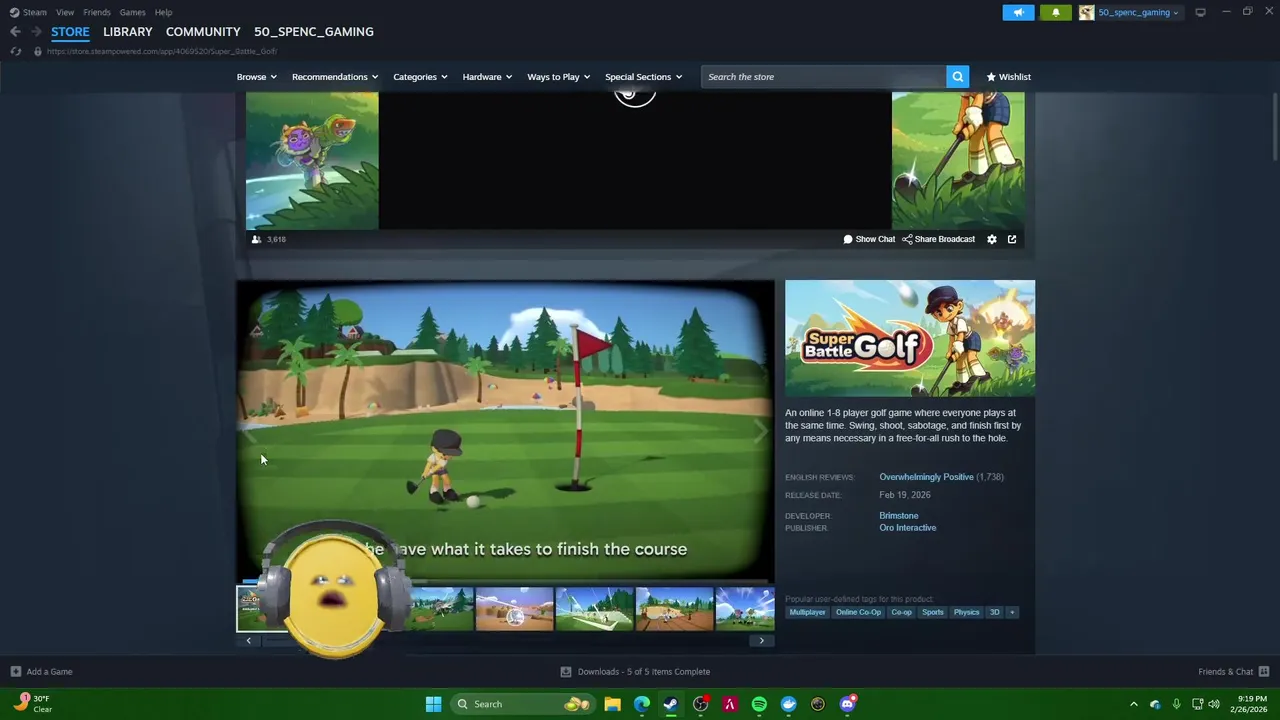
Task: Open the Windows Start menu
Action: 433,704
